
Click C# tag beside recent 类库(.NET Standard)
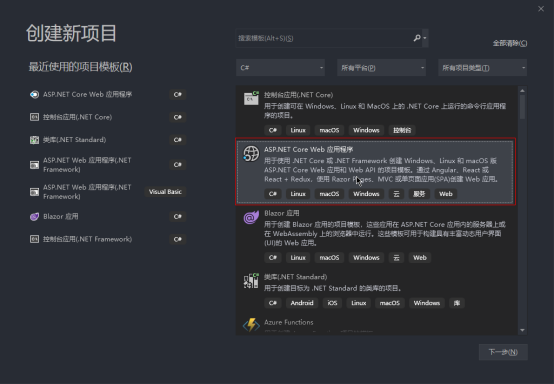point(177,140)
